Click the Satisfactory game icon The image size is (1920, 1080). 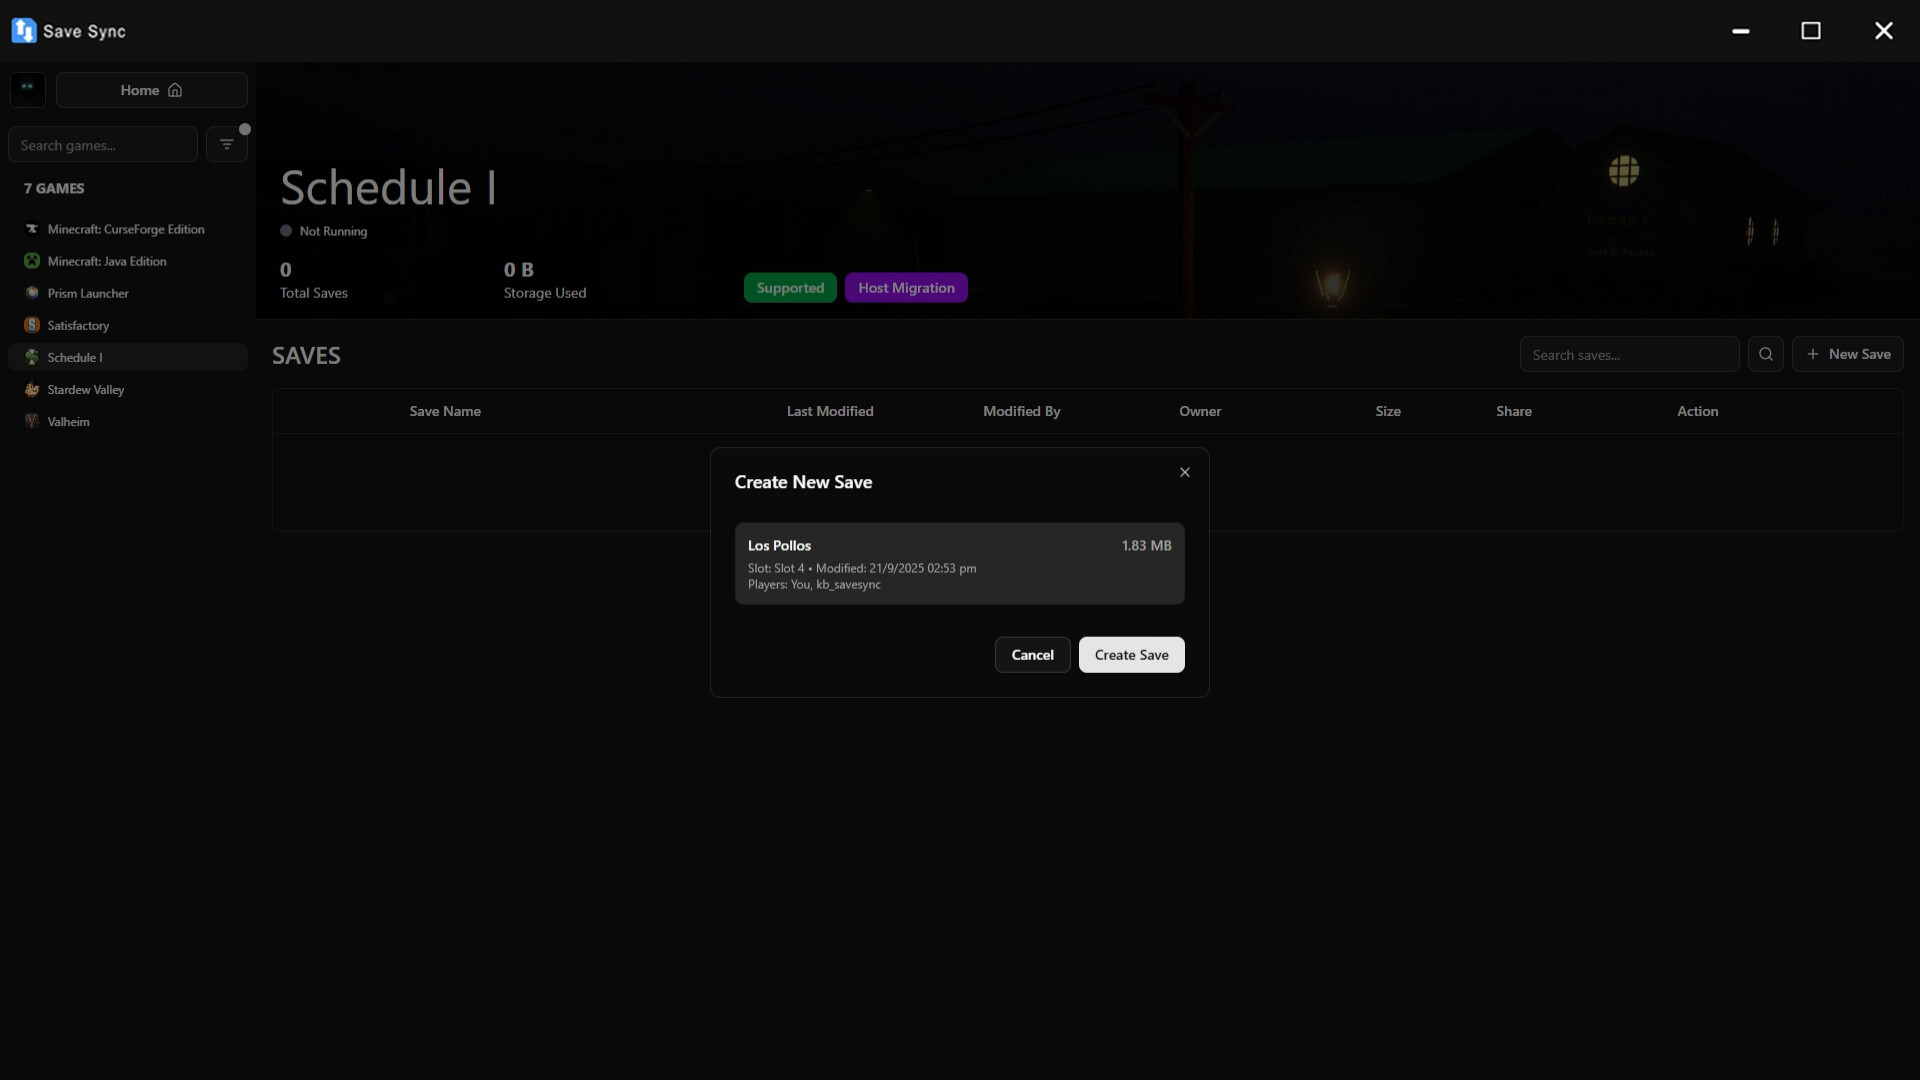(x=32, y=325)
